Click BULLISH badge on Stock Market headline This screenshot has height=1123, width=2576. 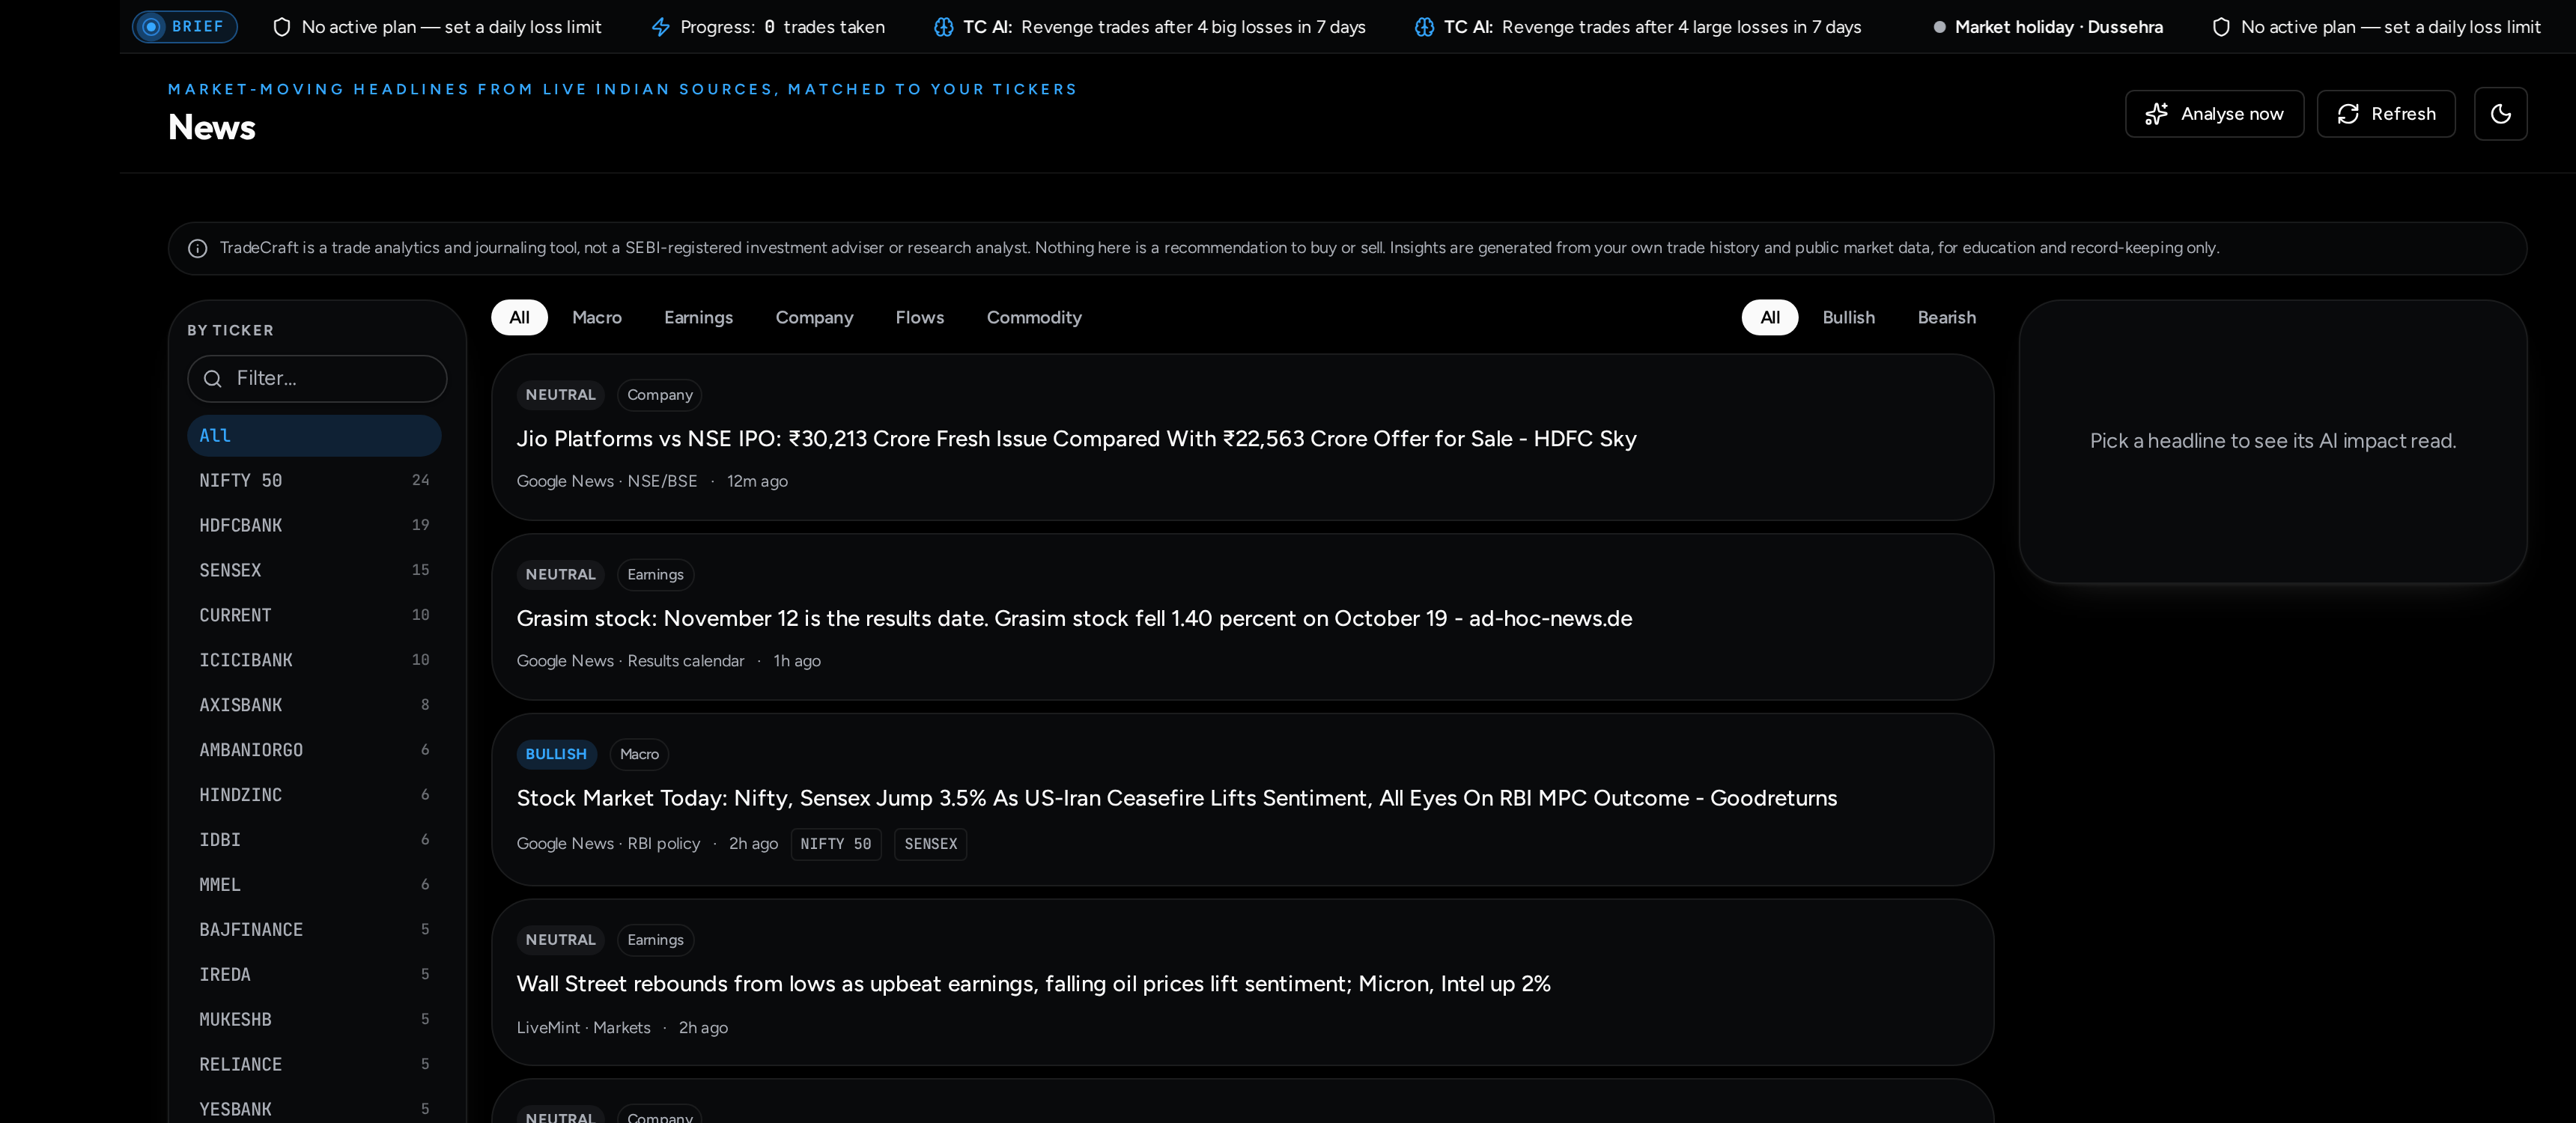click(556, 754)
